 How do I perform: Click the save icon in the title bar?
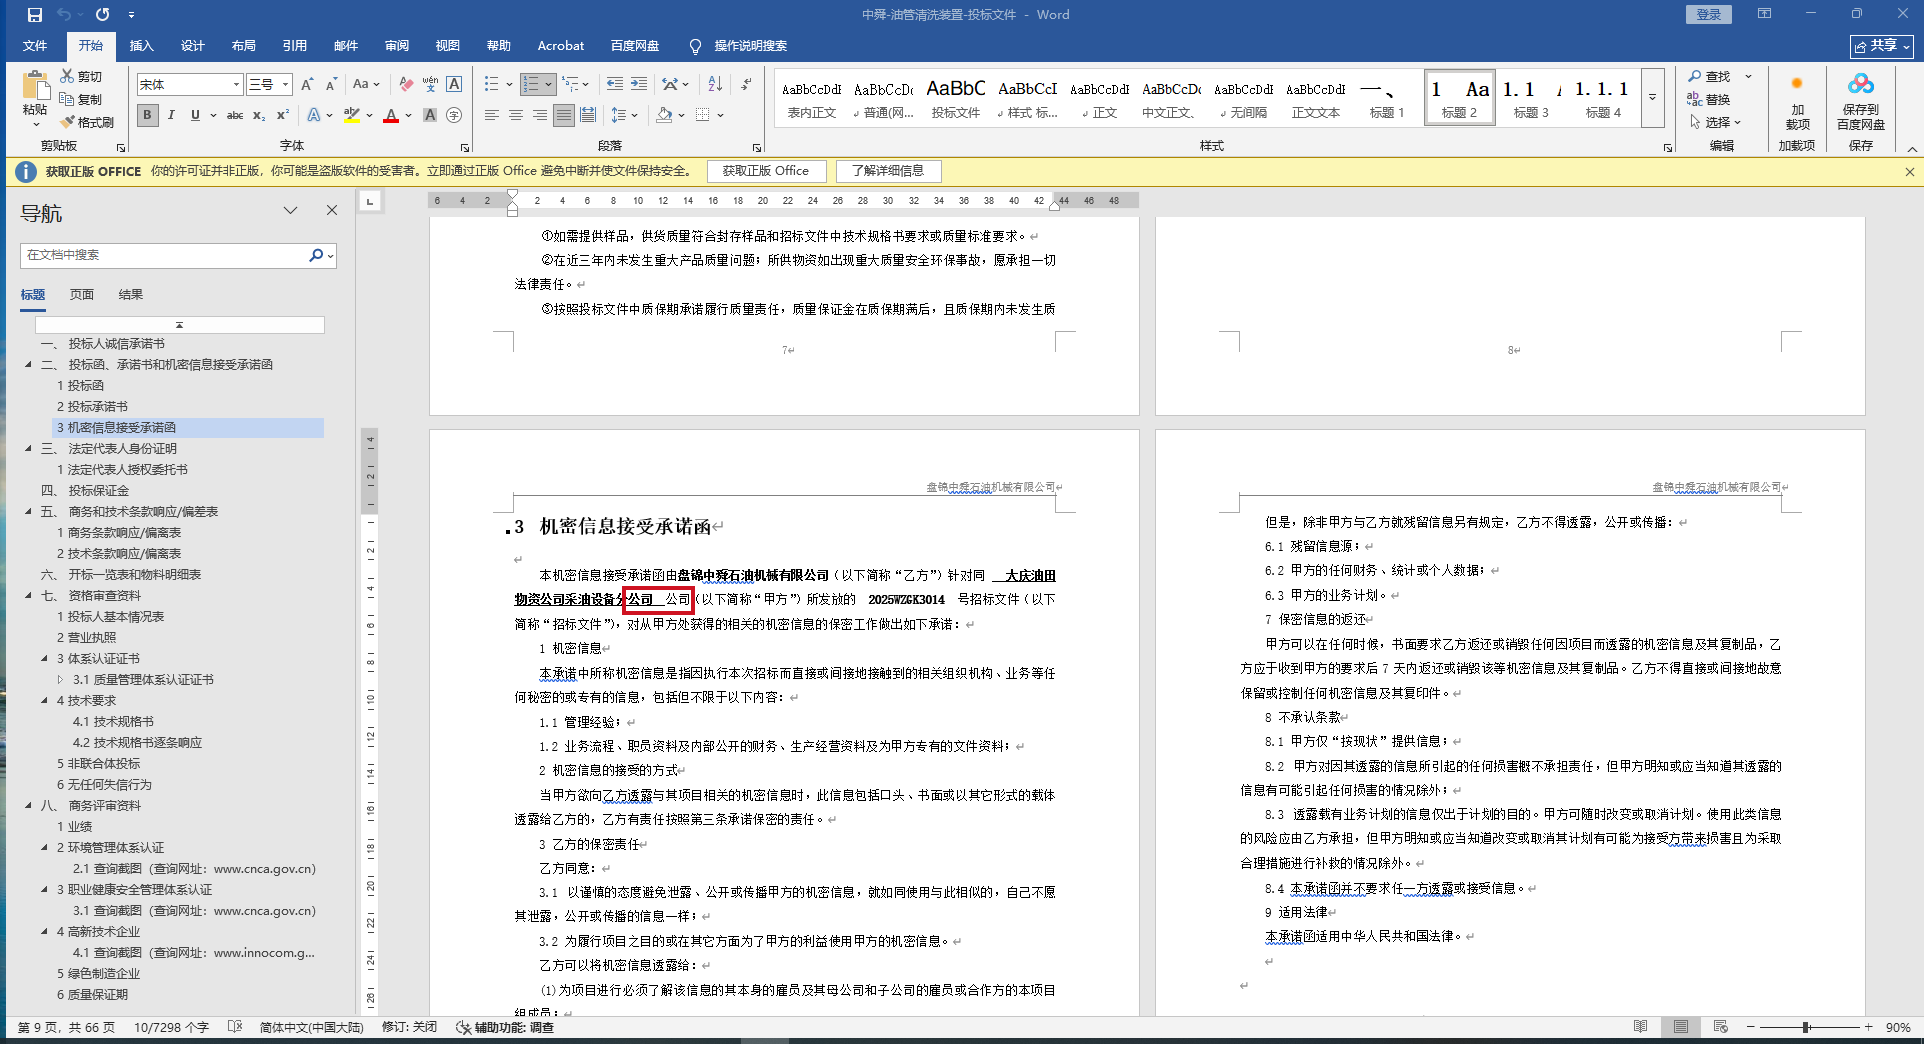35,15
